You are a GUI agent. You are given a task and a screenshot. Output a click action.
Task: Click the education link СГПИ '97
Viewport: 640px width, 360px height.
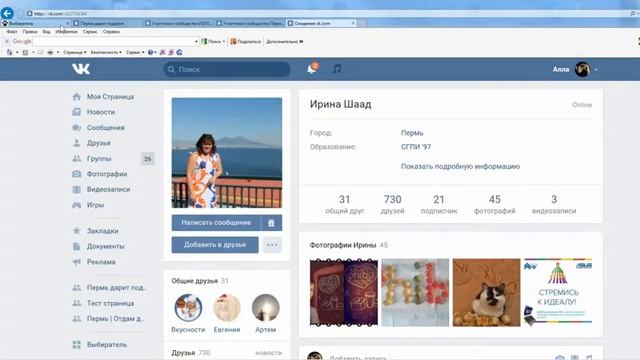click(416, 147)
